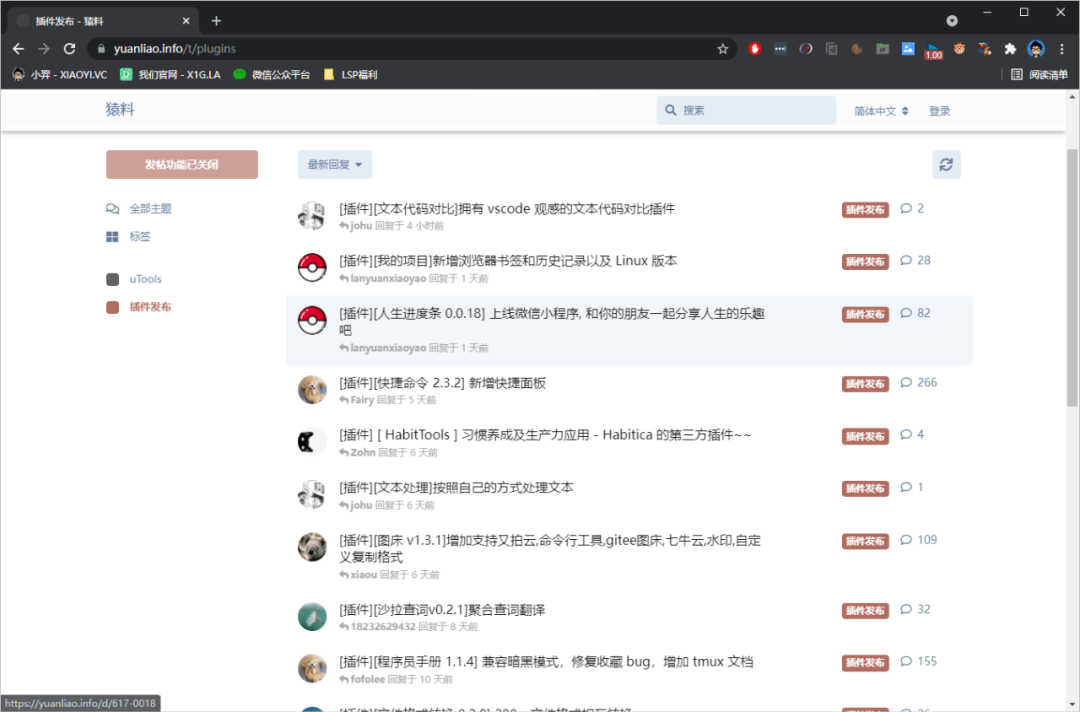Open the HabitTools 习惯养成 post
The height and width of the screenshot is (712, 1080).
coord(545,434)
